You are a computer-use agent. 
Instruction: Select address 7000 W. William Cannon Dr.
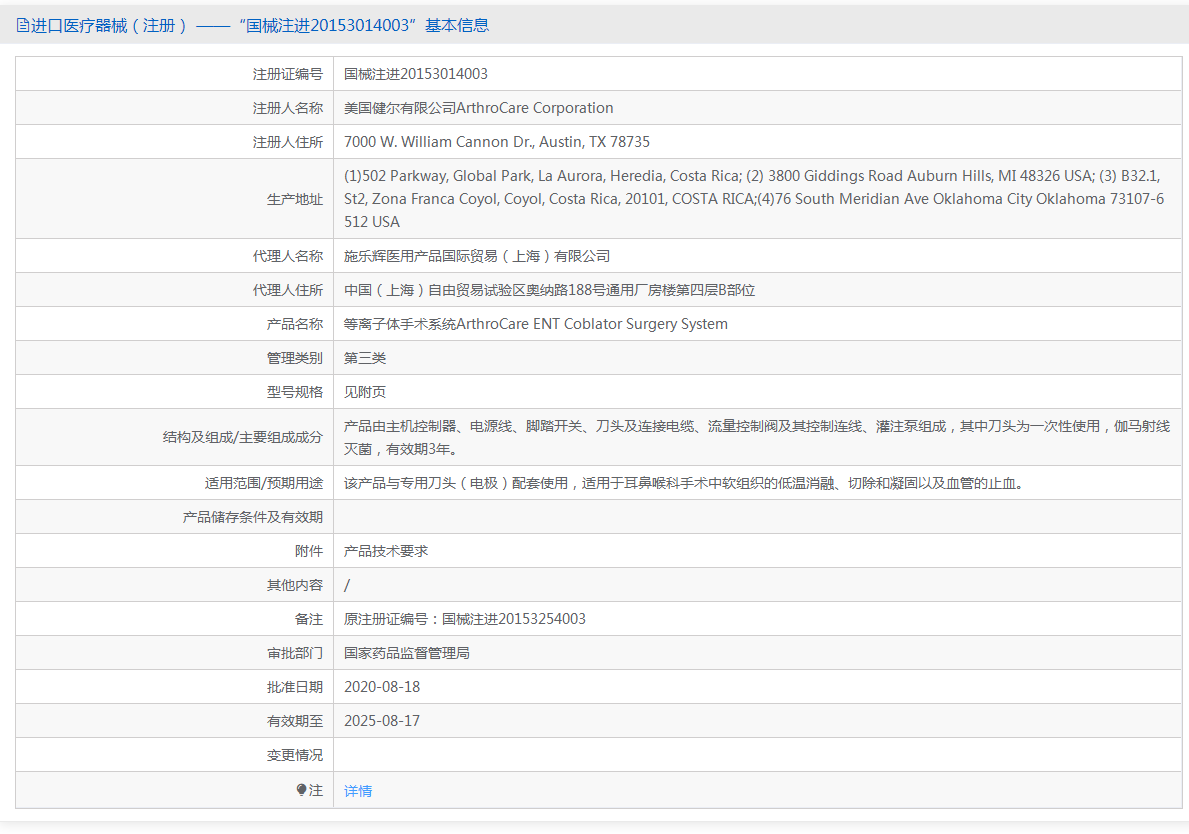tap(497, 142)
